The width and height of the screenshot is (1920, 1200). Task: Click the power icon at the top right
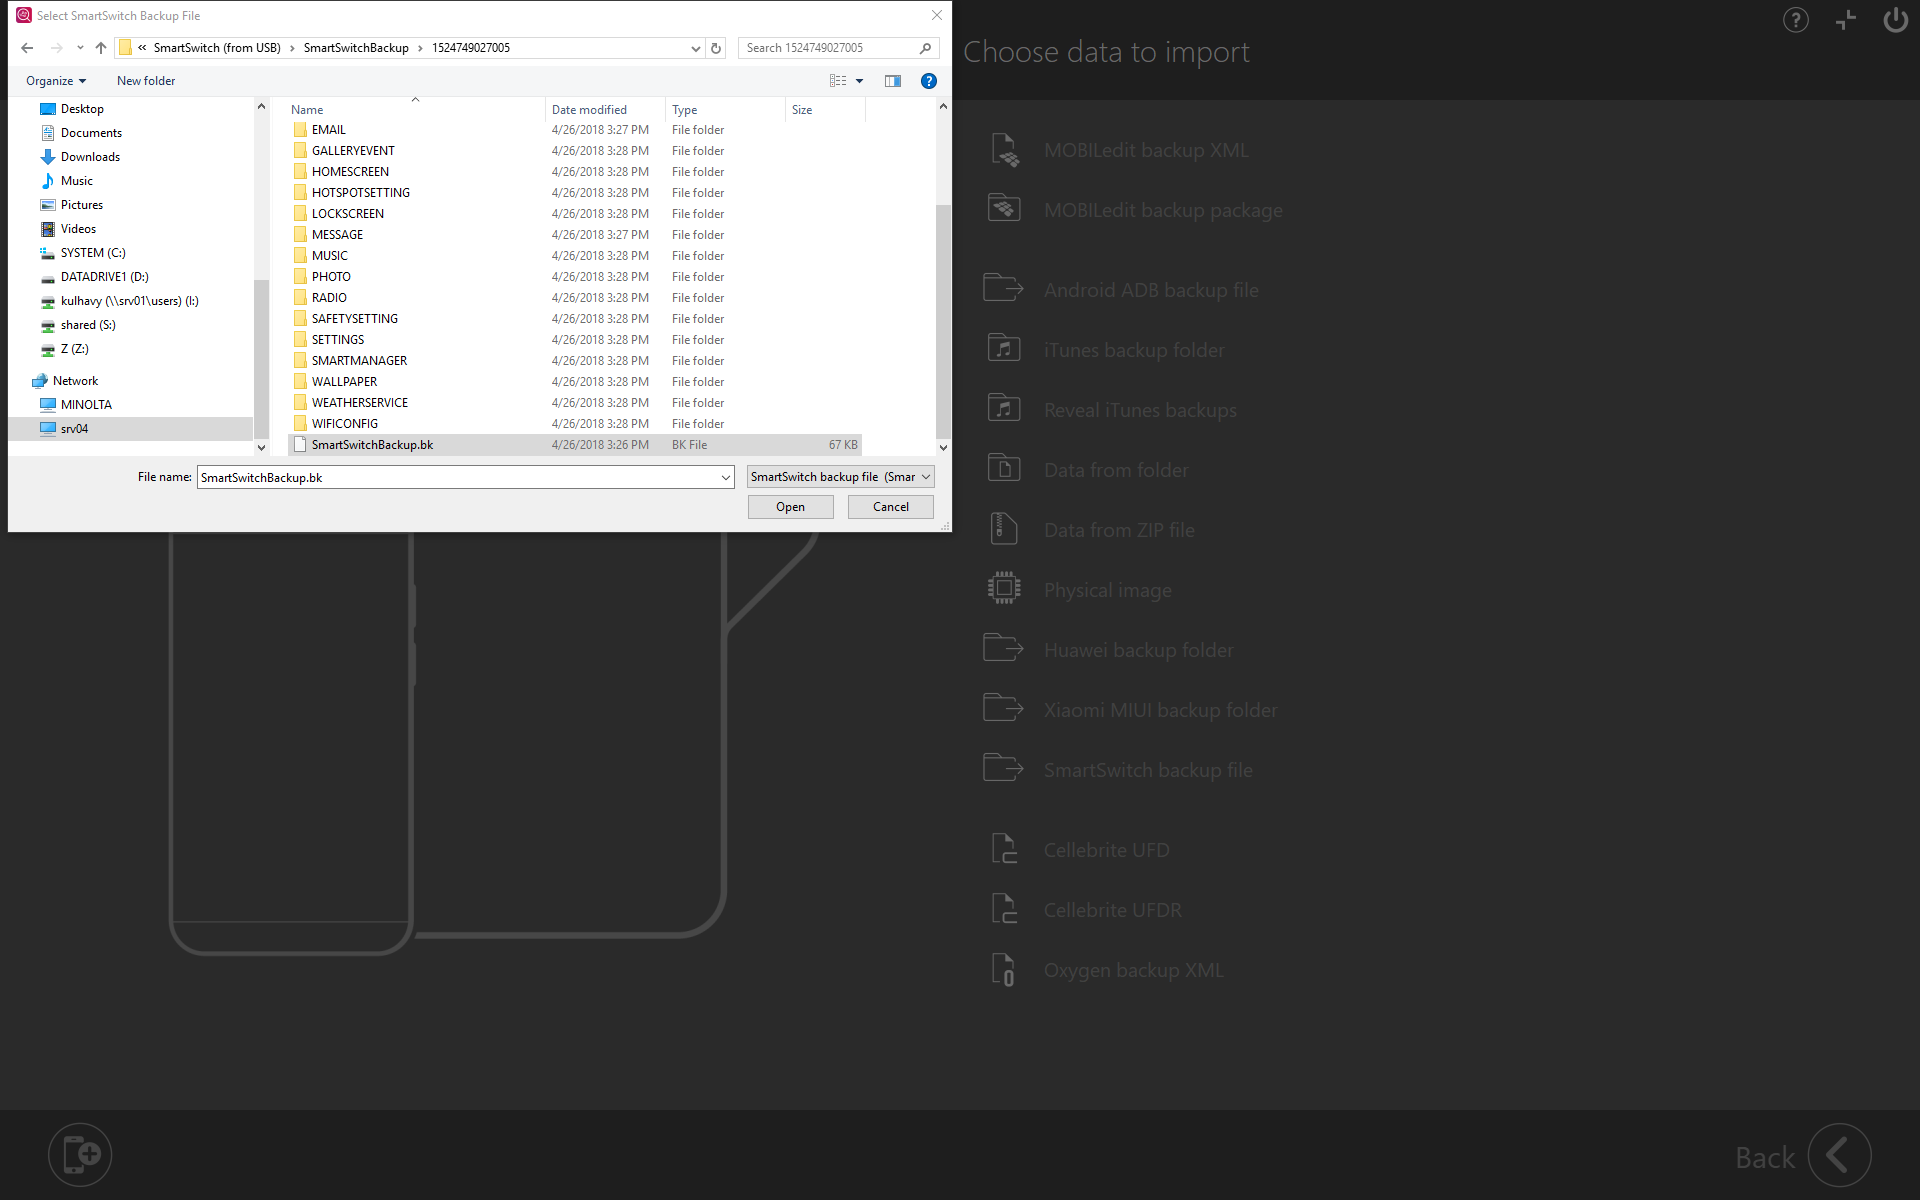tap(1895, 20)
